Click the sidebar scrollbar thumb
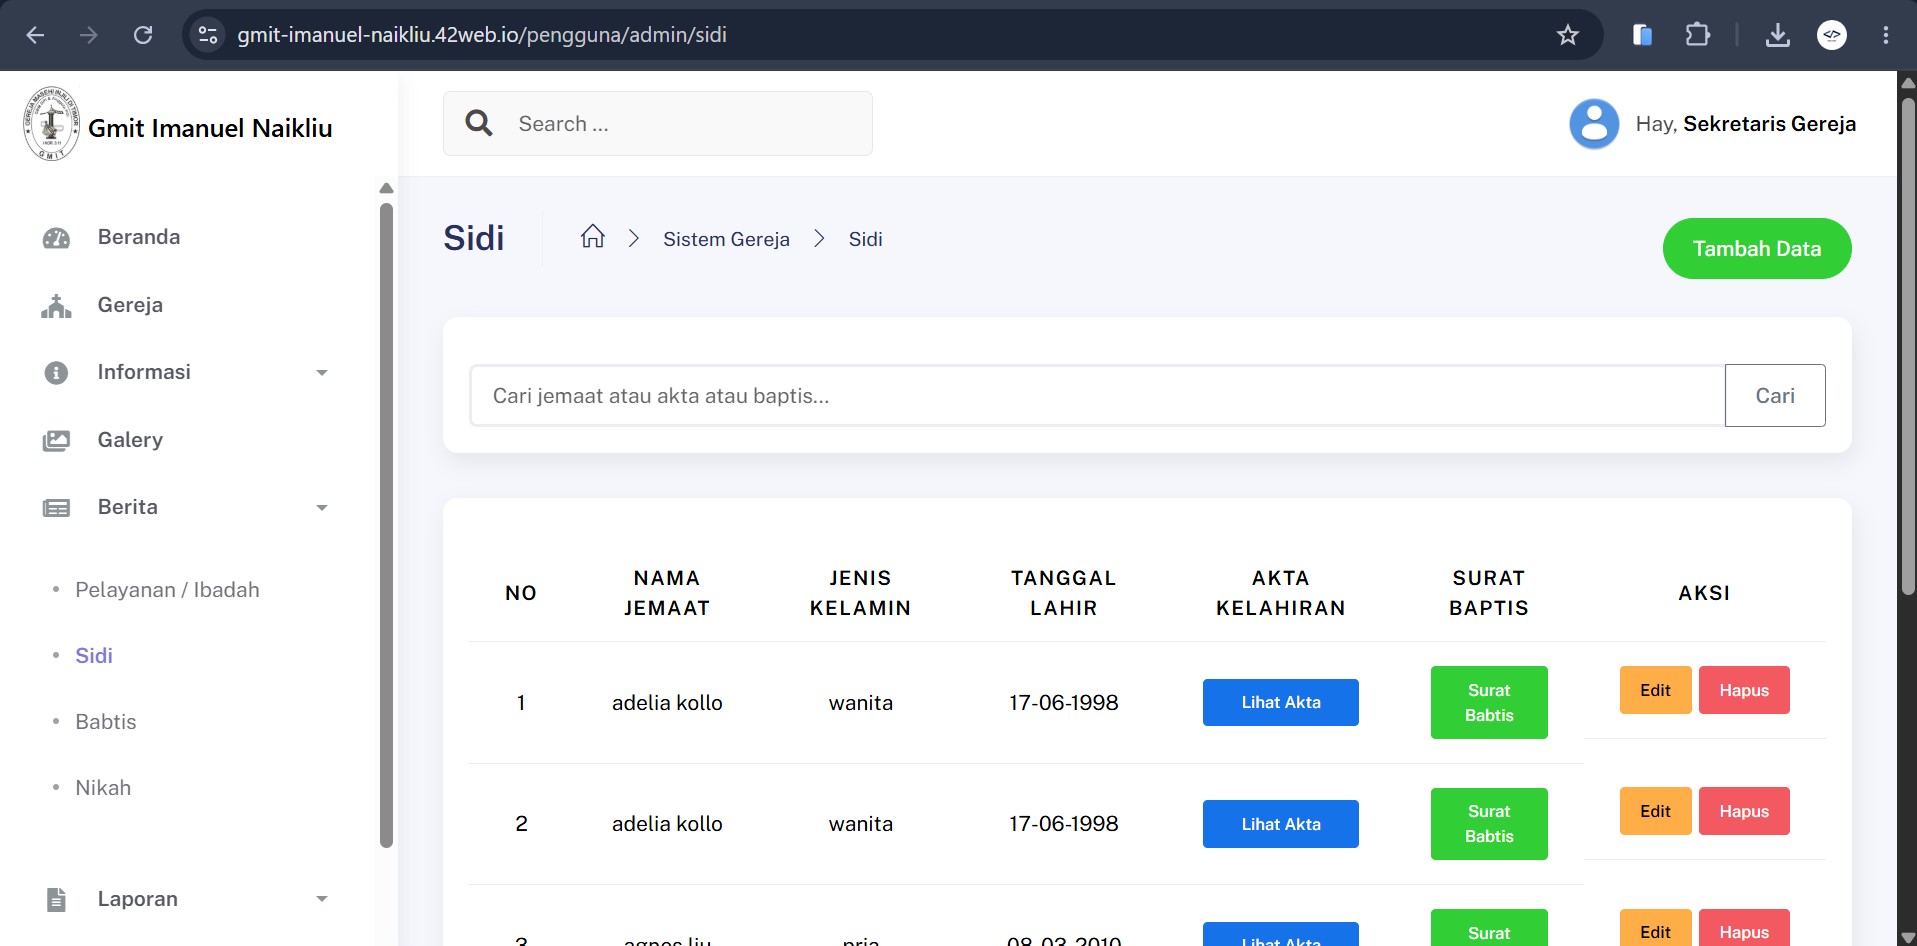Image resolution: width=1917 pixels, height=946 pixels. [x=386, y=525]
